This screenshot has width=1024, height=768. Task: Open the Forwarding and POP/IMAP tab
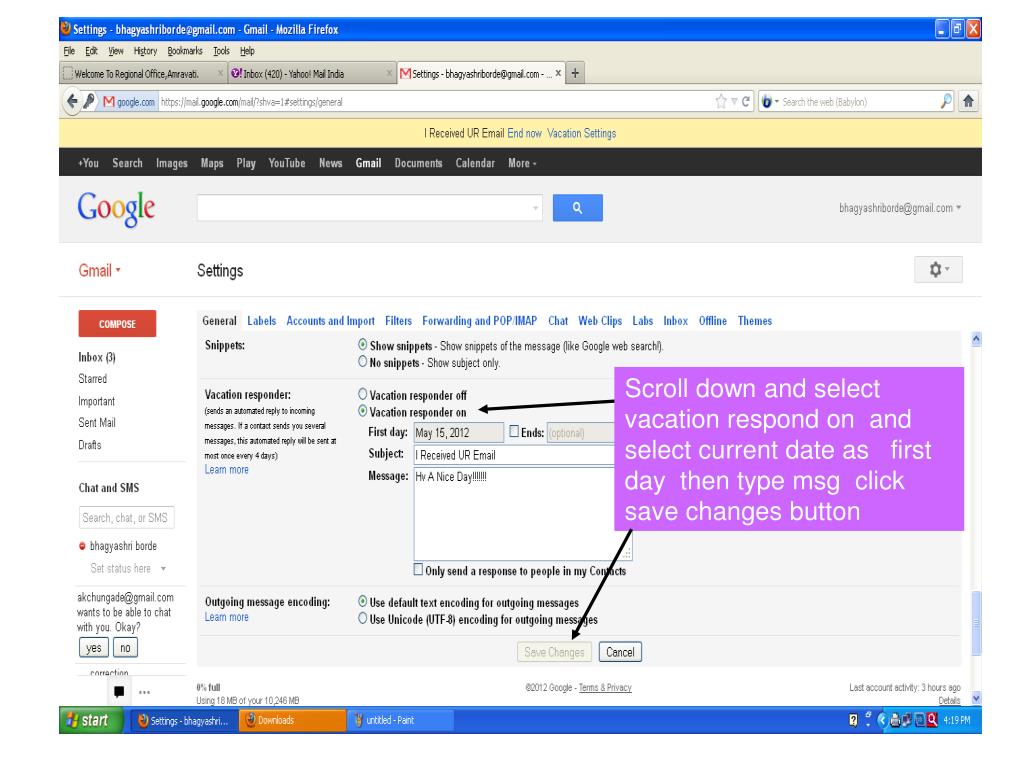[x=479, y=321]
